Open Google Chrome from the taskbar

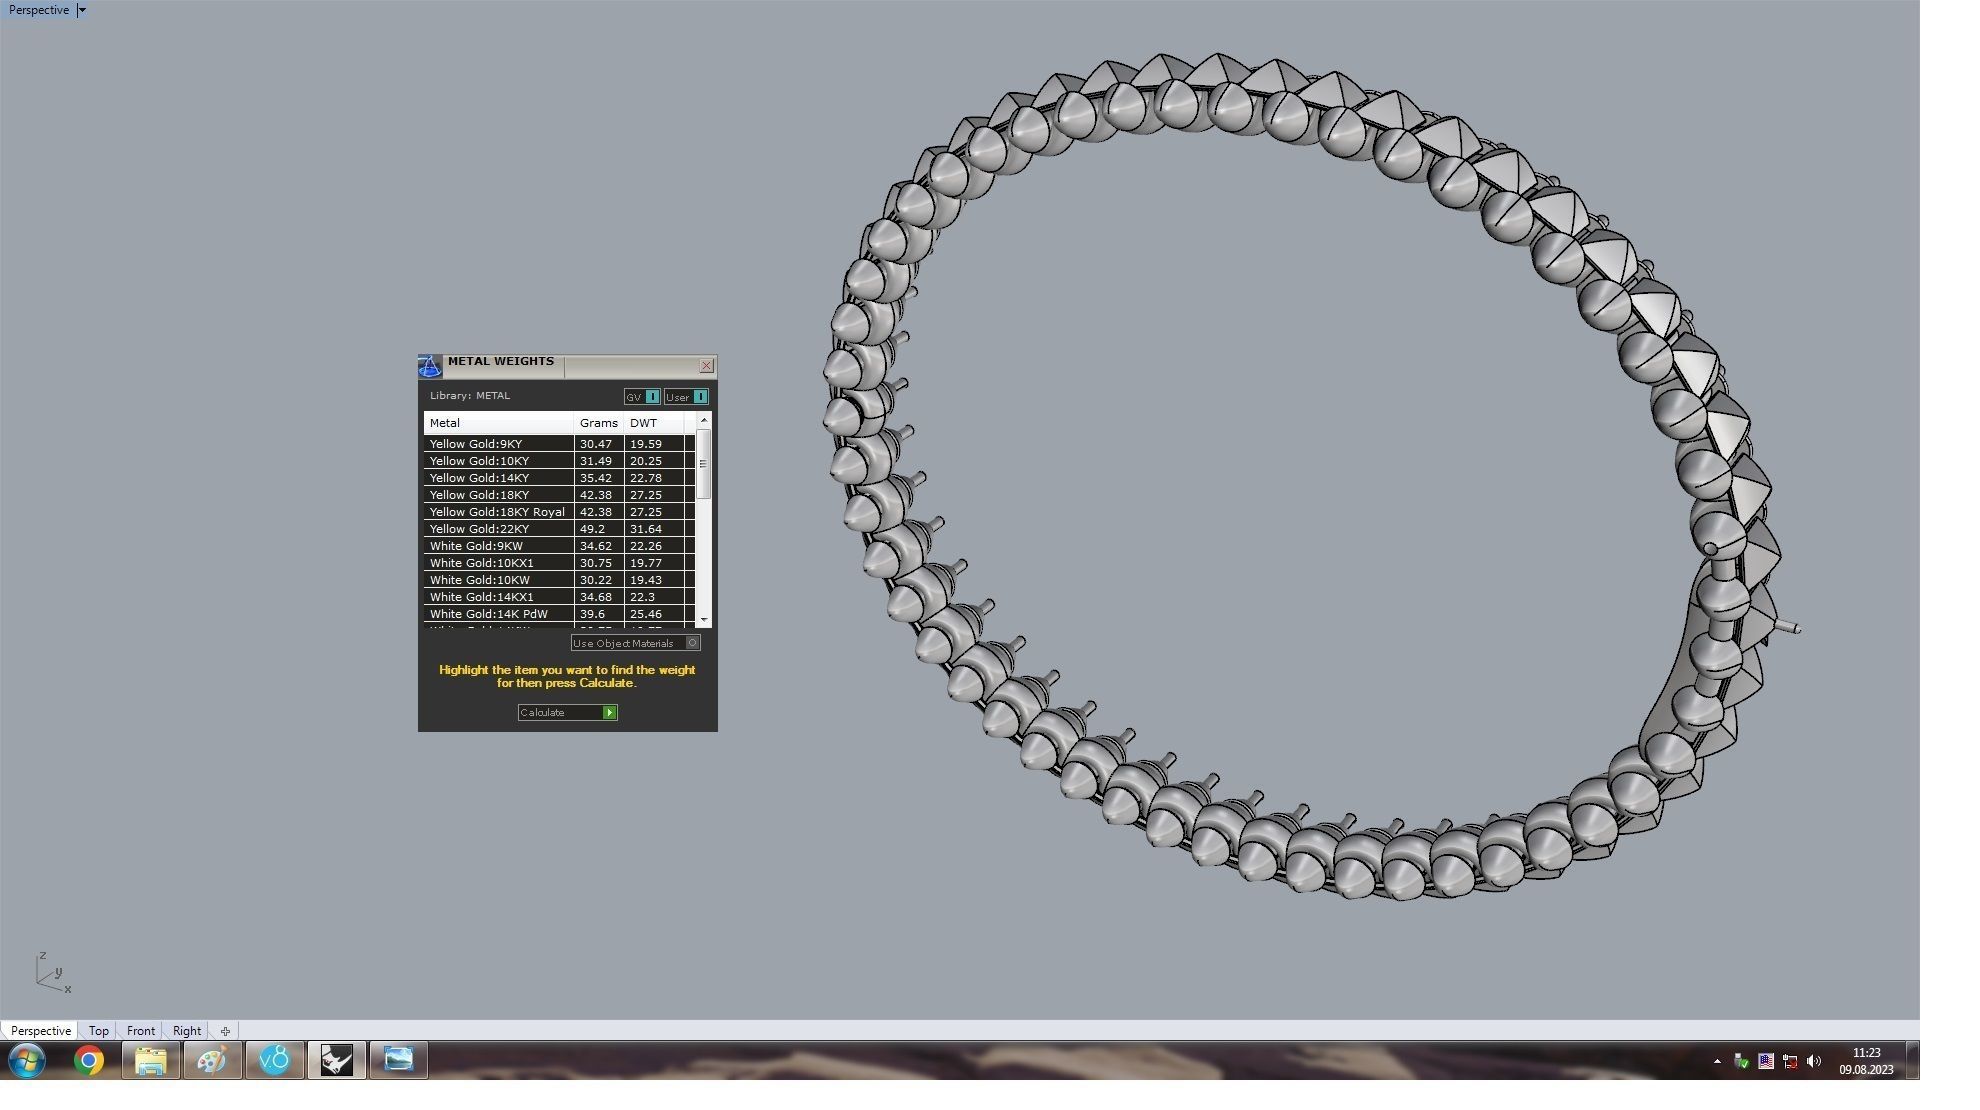coord(89,1061)
